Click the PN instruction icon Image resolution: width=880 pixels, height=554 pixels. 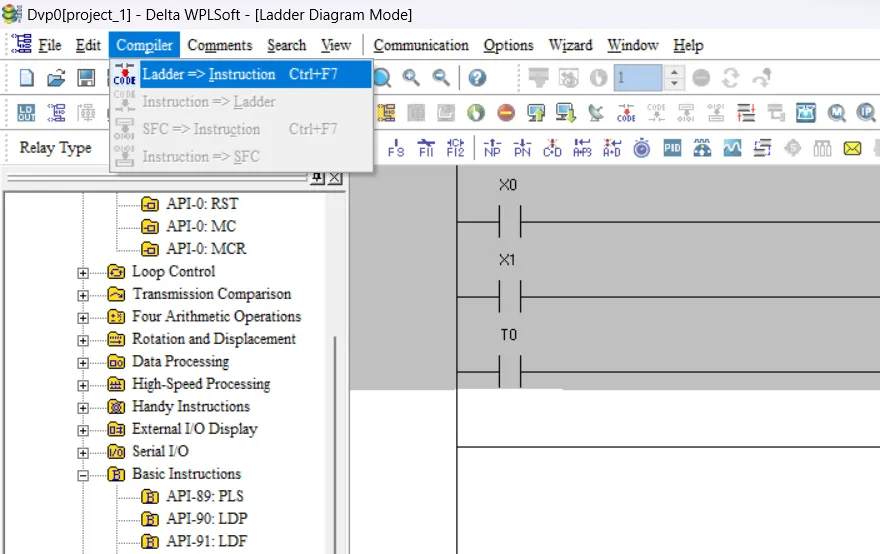pyautogui.click(x=522, y=148)
